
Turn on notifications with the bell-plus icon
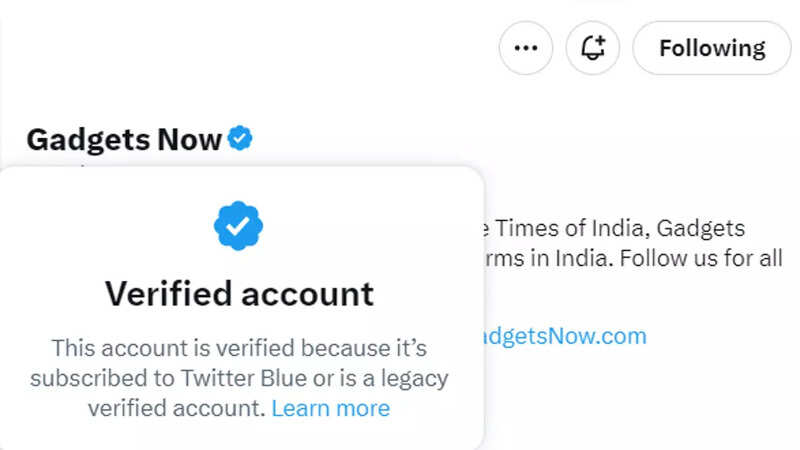592,48
